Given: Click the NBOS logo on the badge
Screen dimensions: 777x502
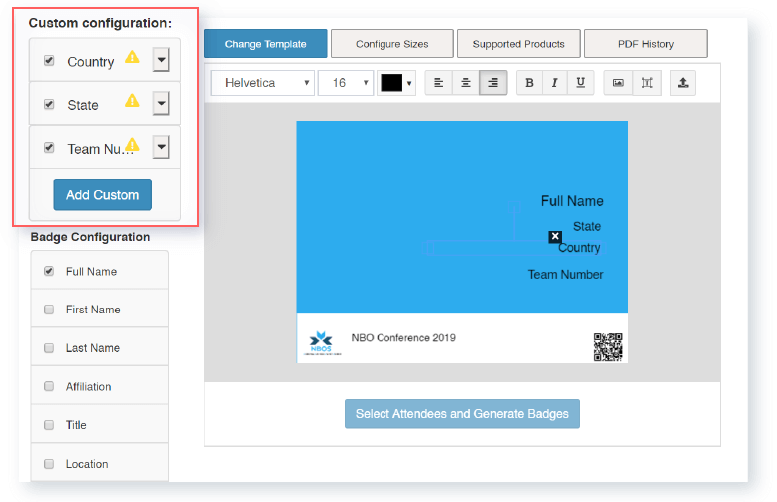Looking at the screenshot, I should point(321,342).
